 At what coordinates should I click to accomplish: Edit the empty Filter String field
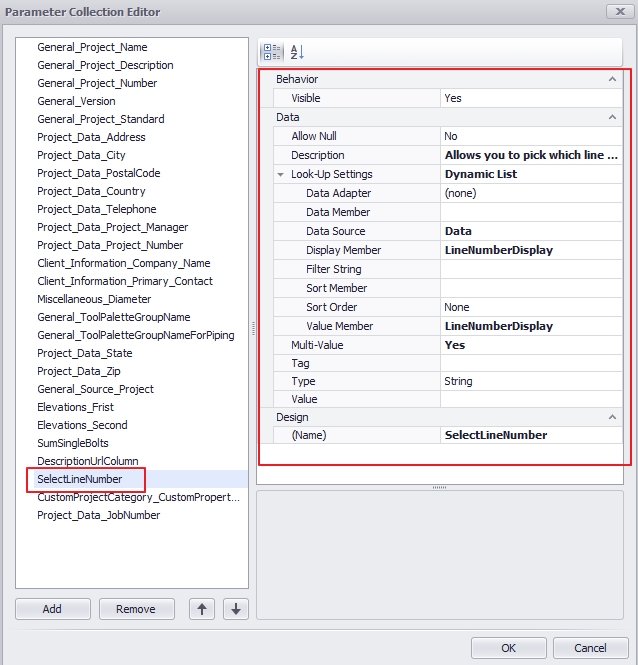point(531,269)
